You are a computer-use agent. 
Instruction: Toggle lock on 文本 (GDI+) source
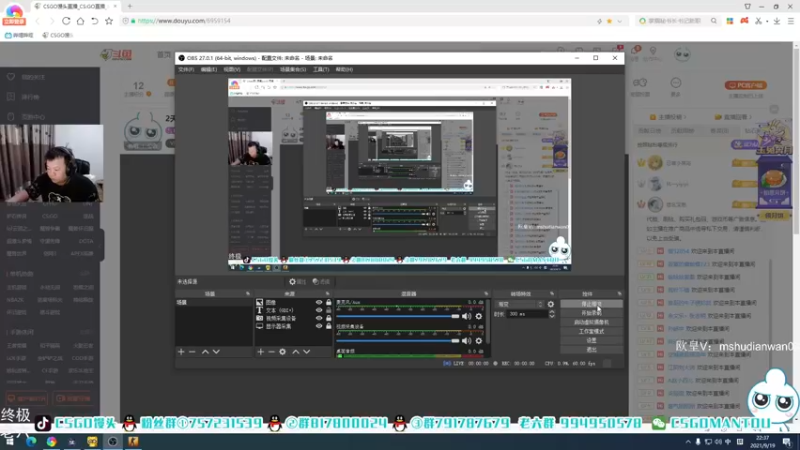pyautogui.click(x=329, y=310)
